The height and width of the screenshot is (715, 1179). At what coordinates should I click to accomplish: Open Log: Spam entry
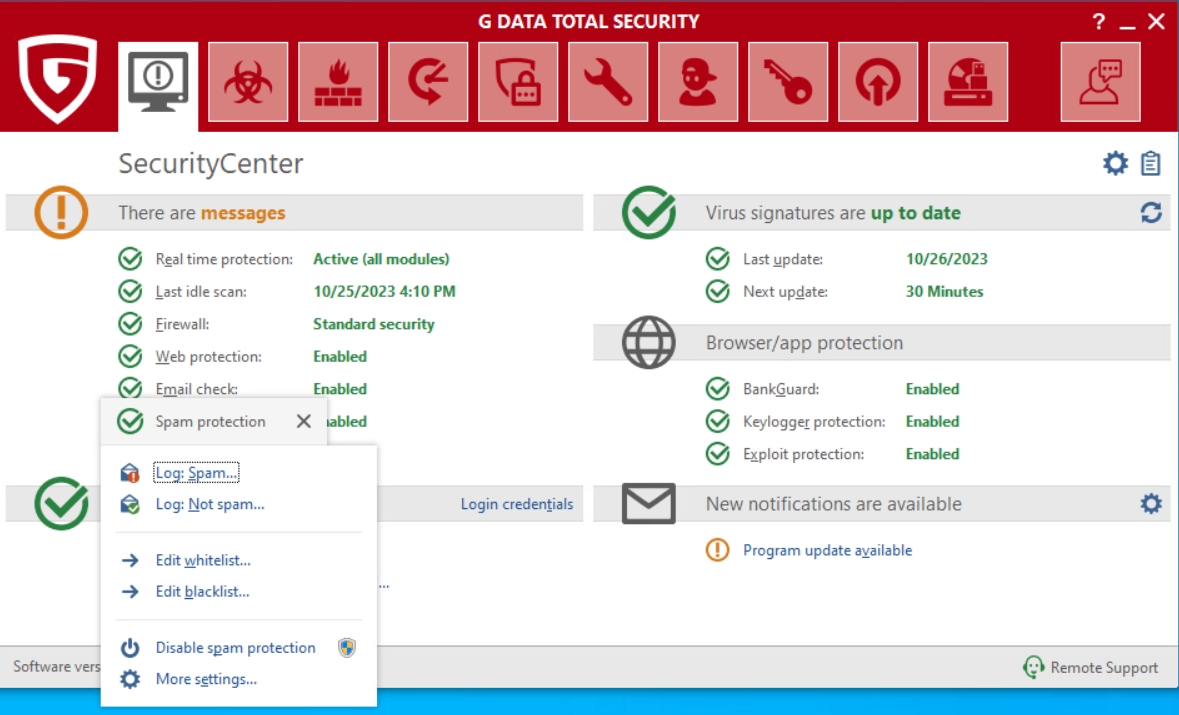(196, 473)
